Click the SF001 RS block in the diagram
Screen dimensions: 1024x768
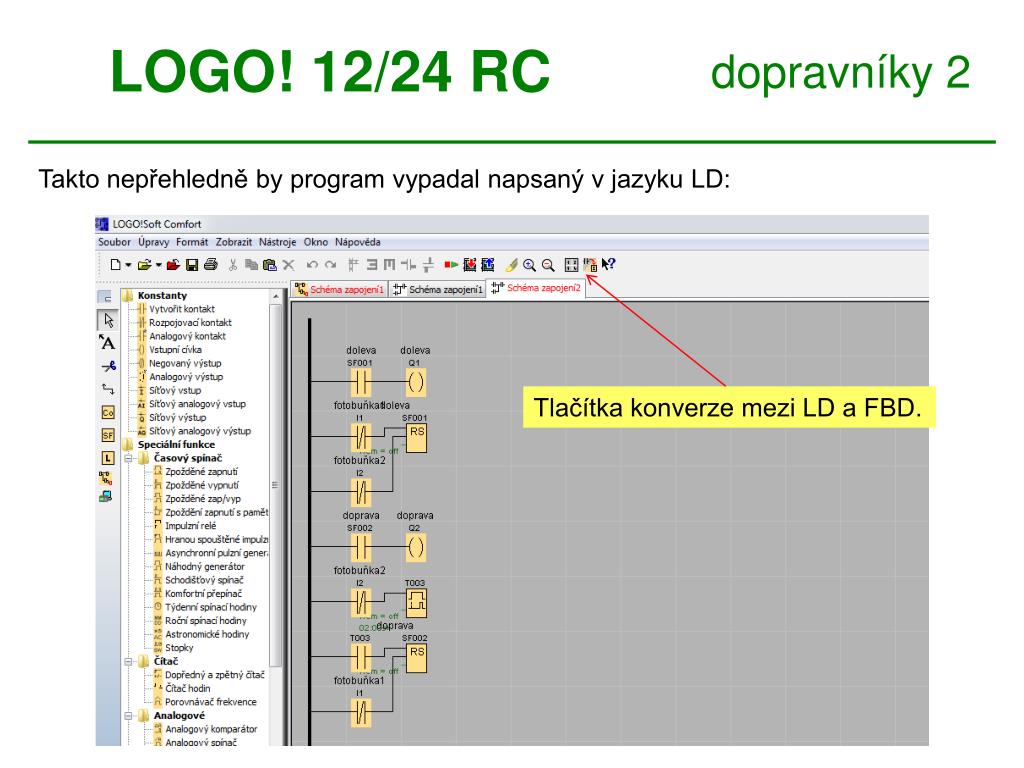[x=417, y=438]
